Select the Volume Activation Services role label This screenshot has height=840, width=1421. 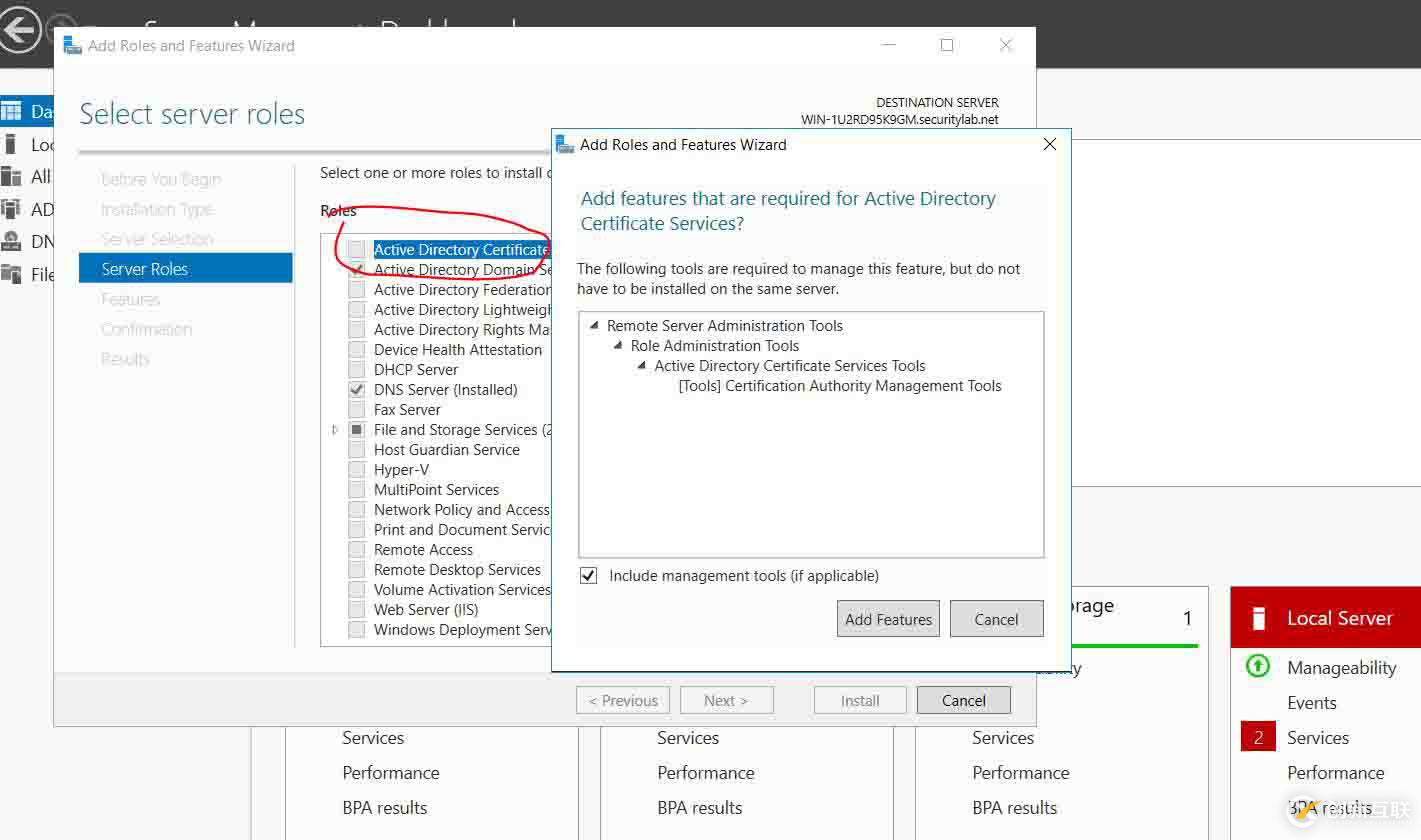462,590
